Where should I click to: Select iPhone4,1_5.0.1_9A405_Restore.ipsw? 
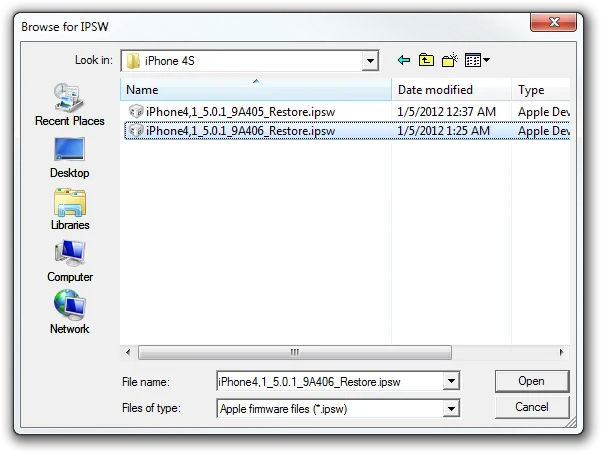240,112
